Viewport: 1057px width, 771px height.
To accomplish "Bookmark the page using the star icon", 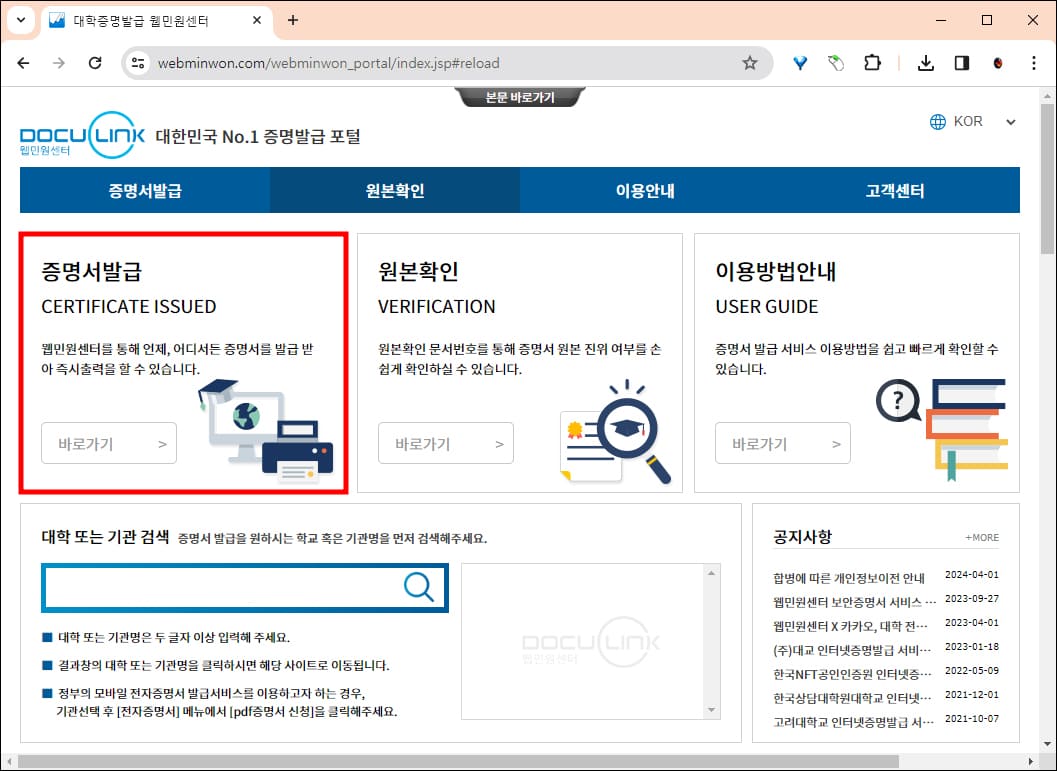I will (750, 62).
